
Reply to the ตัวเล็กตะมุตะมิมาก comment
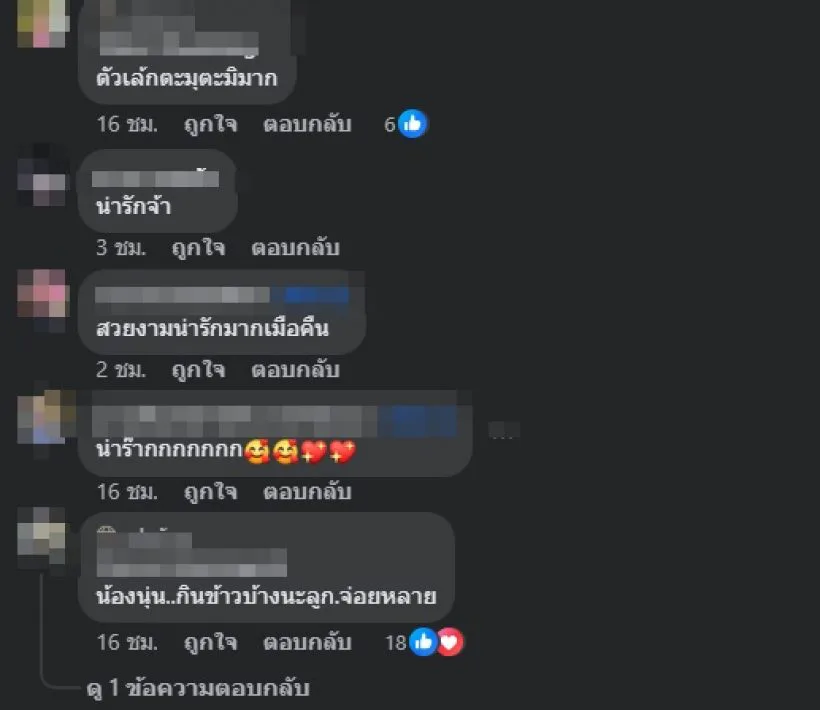pos(307,124)
